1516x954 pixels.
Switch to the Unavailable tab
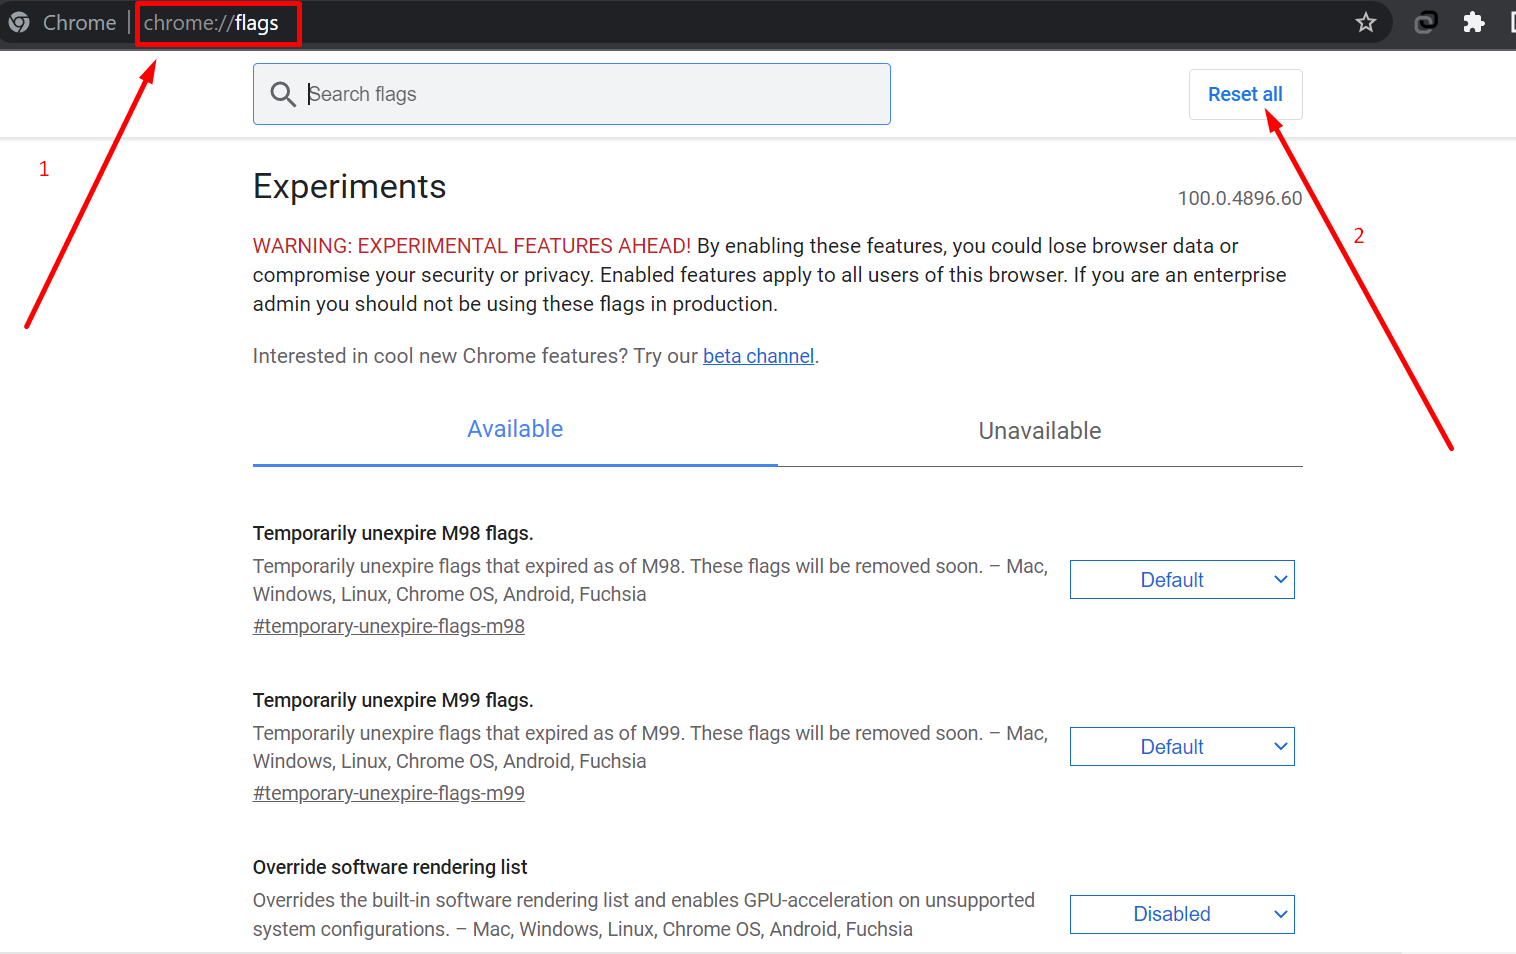click(x=1039, y=431)
